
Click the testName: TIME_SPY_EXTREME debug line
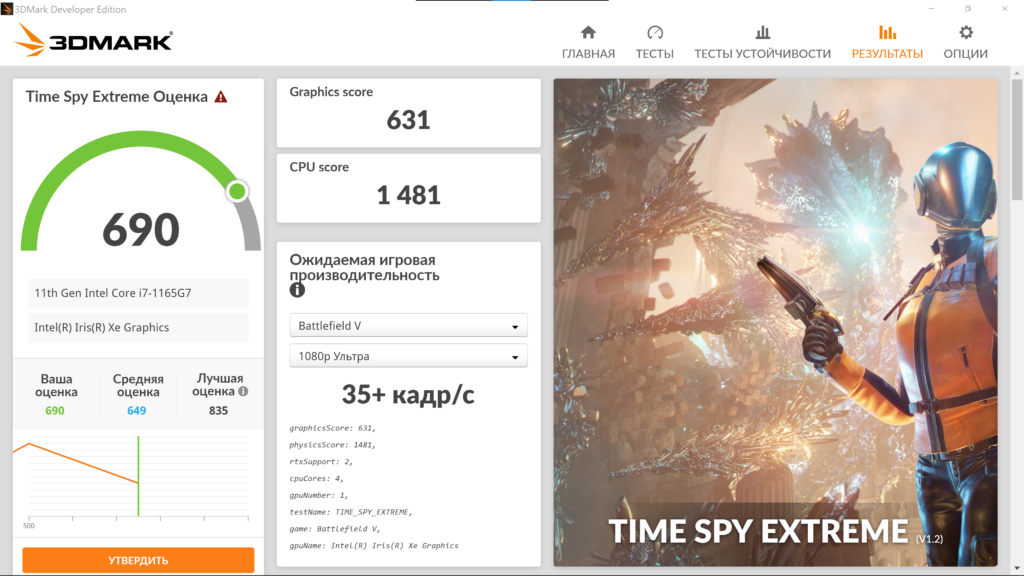[x=351, y=513]
